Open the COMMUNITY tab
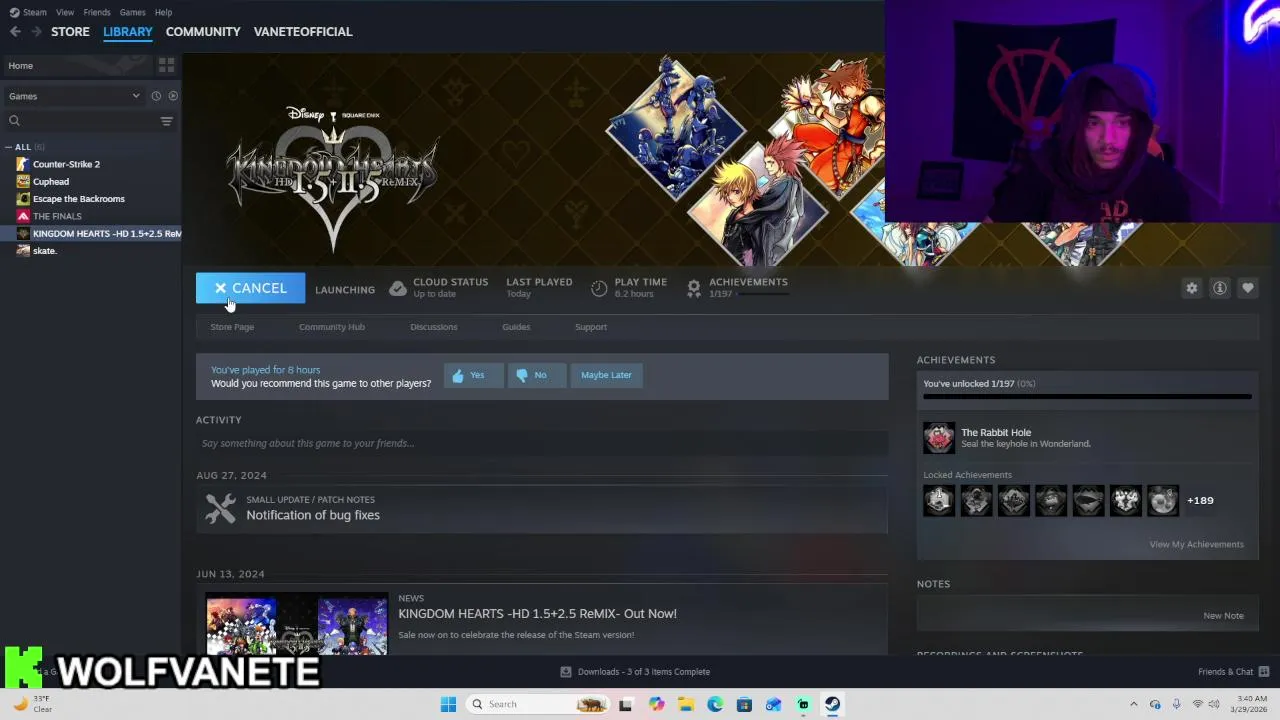Screen dimensions: 1280x720 click(x=203, y=32)
